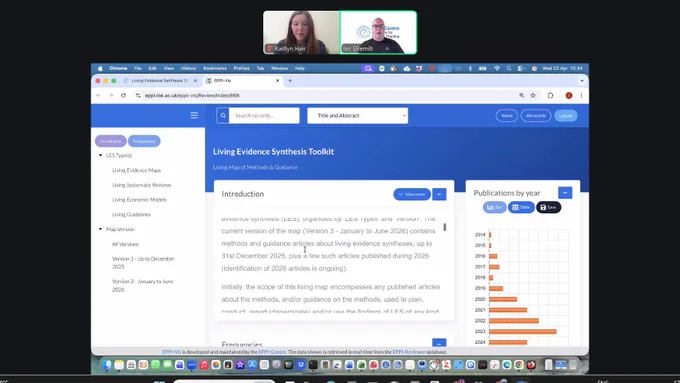Choose Version 1 - Up to December 2025
This screenshot has height=383, width=680.
143,262
